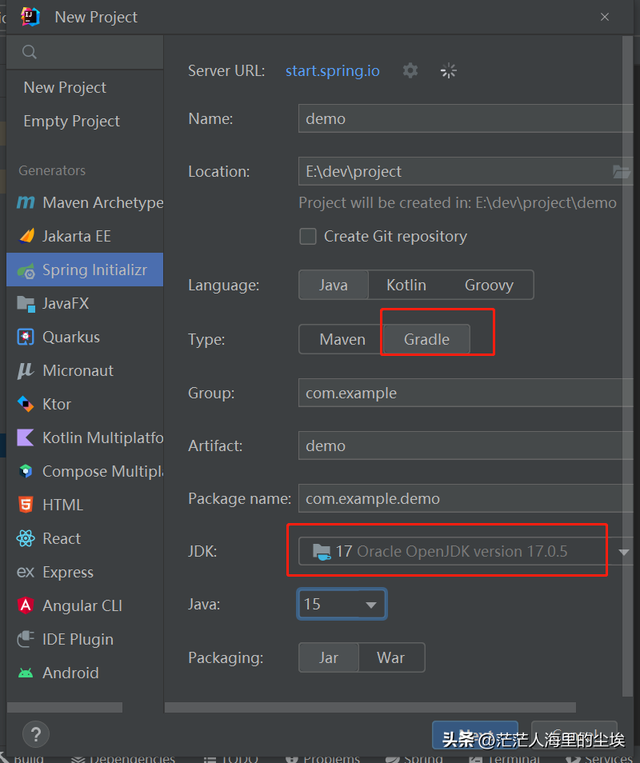Image resolution: width=640 pixels, height=763 pixels.
Task: Click the IDE Plugin icon
Action: coord(26,639)
